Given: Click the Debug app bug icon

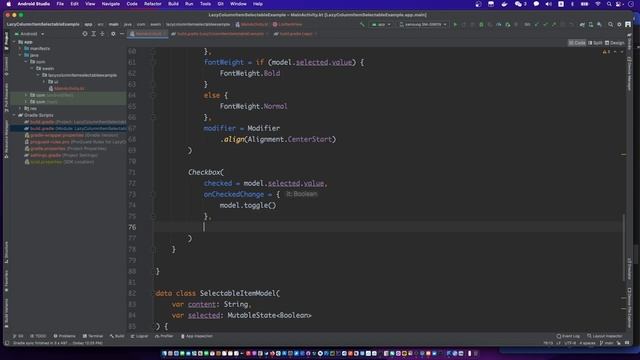Looking at the screenshot, I should (481, 24).
